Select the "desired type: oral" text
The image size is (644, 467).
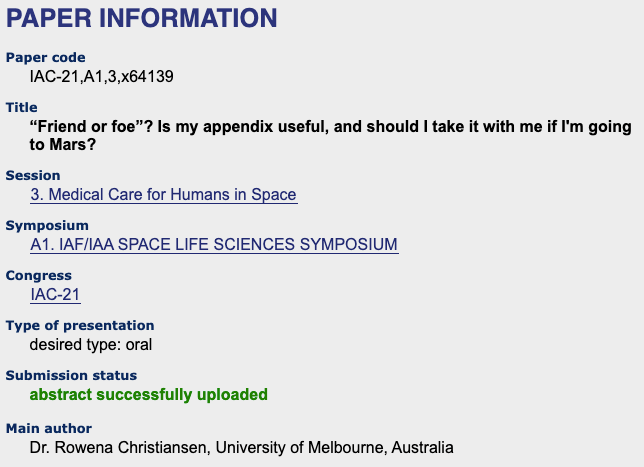point(91,344)
